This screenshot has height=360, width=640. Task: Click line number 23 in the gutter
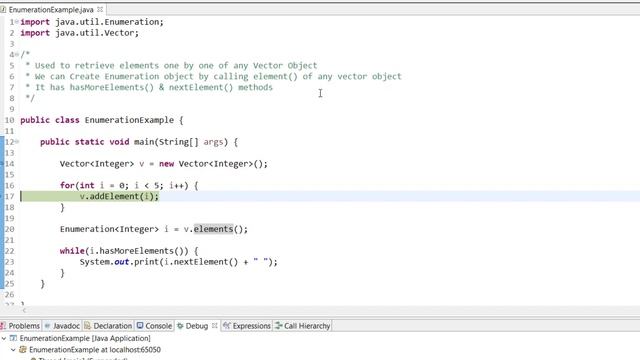click(9, 262)
